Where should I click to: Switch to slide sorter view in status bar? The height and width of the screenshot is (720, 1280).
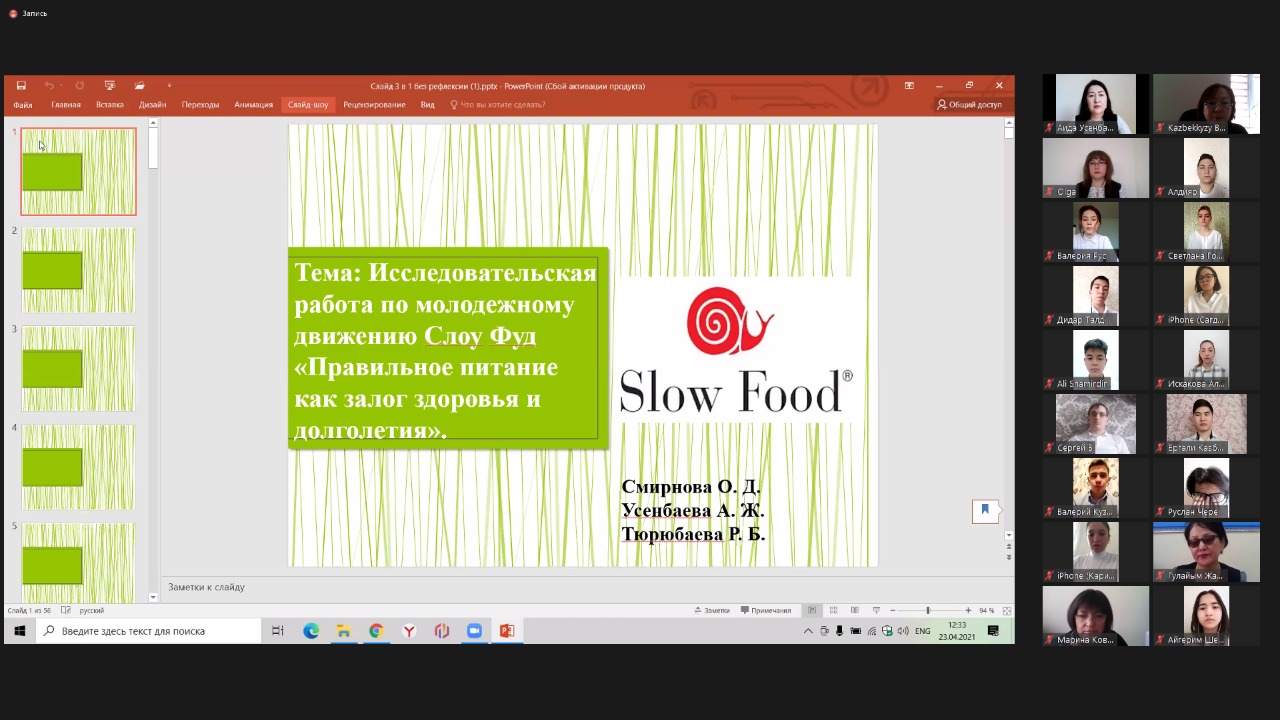click(x=833, y=610)
